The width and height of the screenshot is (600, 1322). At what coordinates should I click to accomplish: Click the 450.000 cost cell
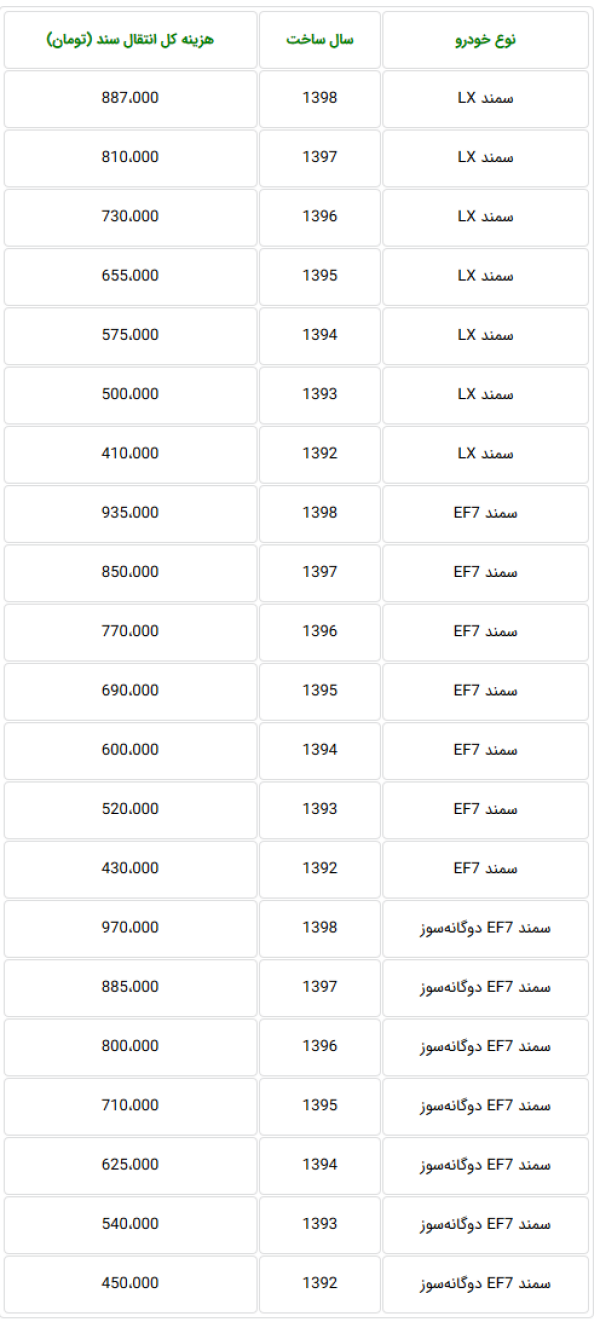130,1284
